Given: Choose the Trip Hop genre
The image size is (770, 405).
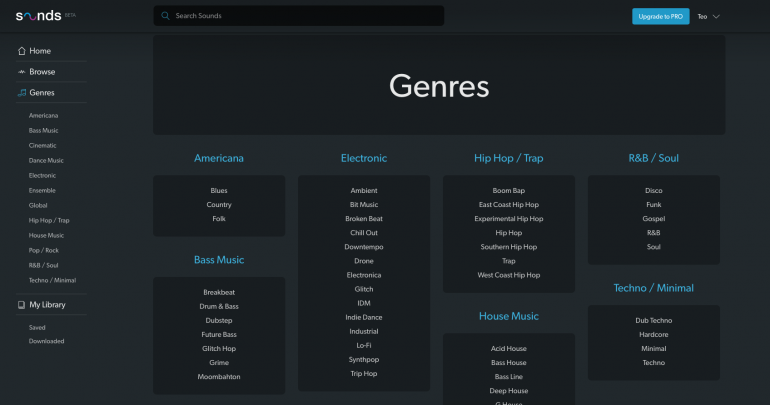Looking at the screenshot, I should click(364, 374).
